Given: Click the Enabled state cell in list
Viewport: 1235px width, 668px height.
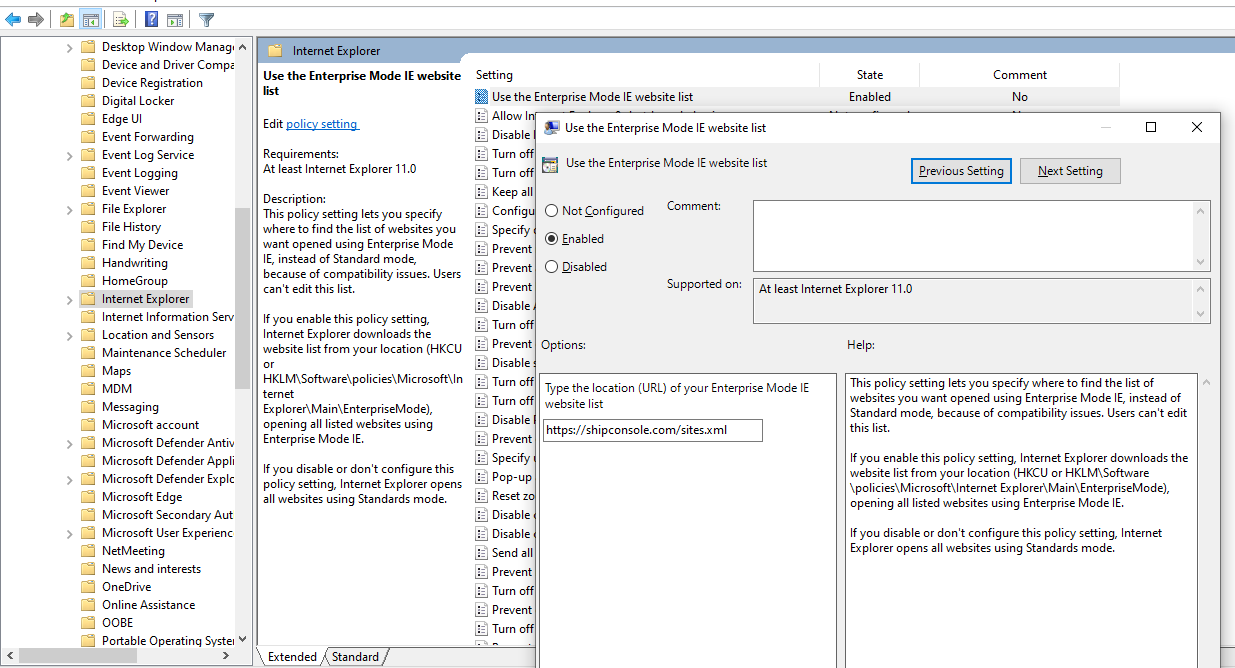Looking at the screenshot, I should point(870,97).
